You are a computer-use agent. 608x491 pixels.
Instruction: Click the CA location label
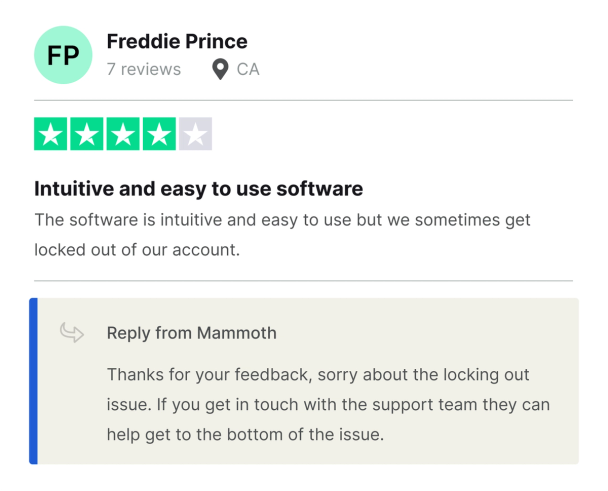248,69
